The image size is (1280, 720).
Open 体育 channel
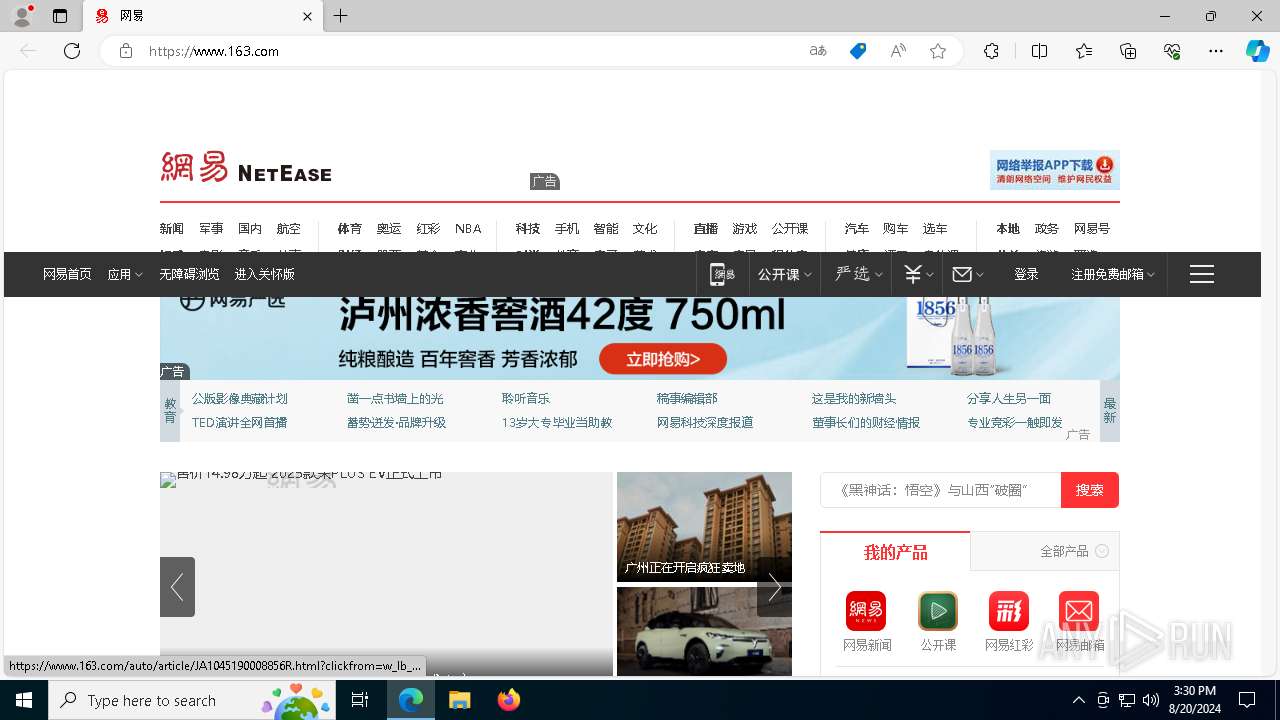coord(350,229)
